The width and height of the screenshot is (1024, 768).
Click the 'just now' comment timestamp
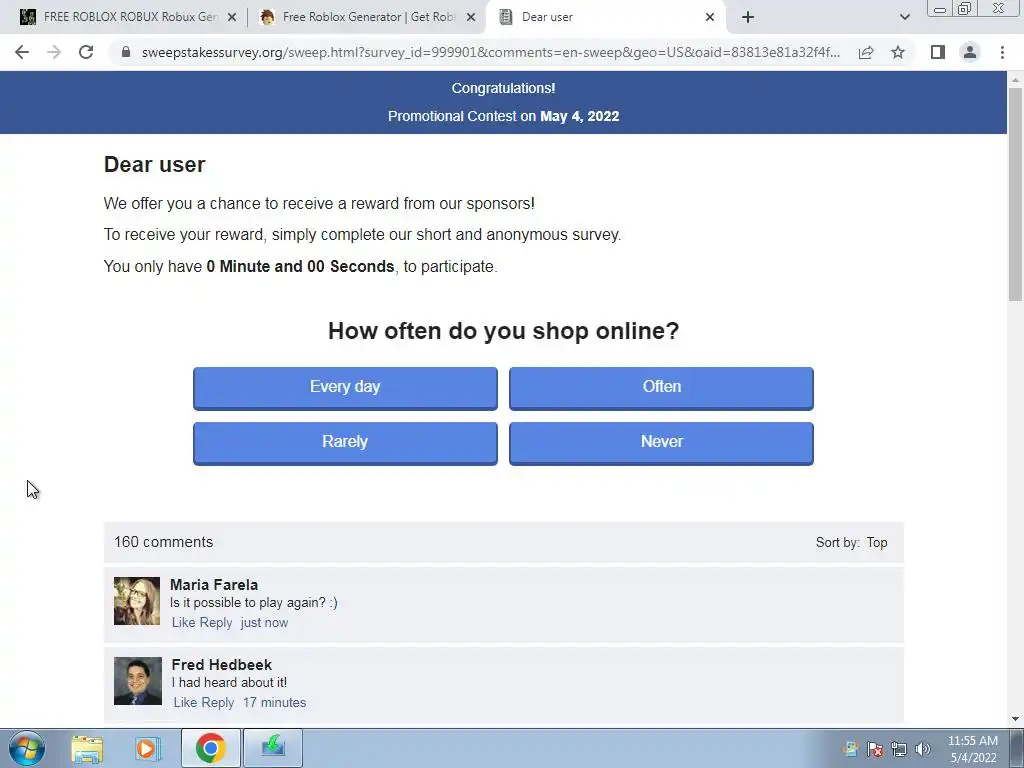[264, 622]
